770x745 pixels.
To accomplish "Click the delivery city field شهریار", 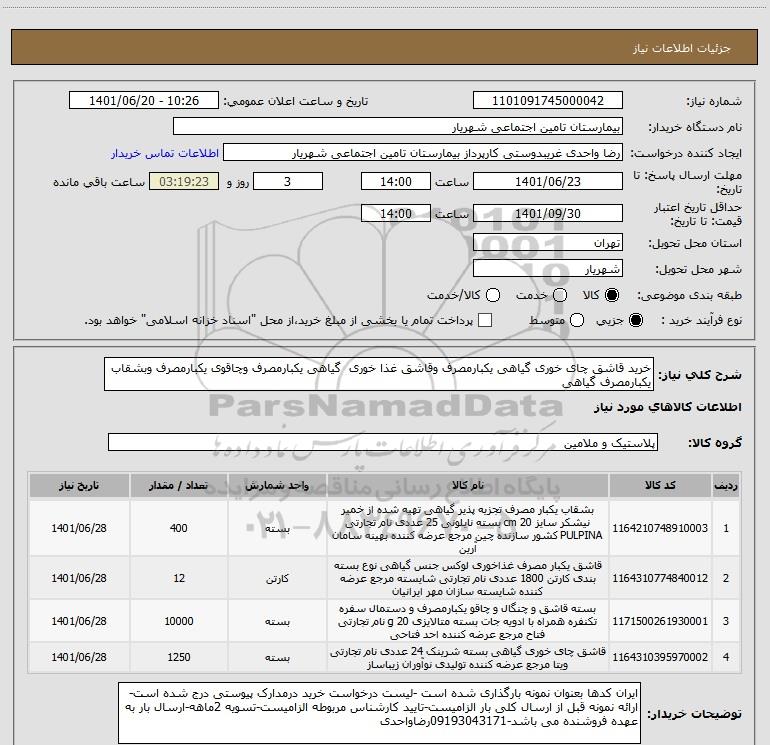I will click(548, 269).
